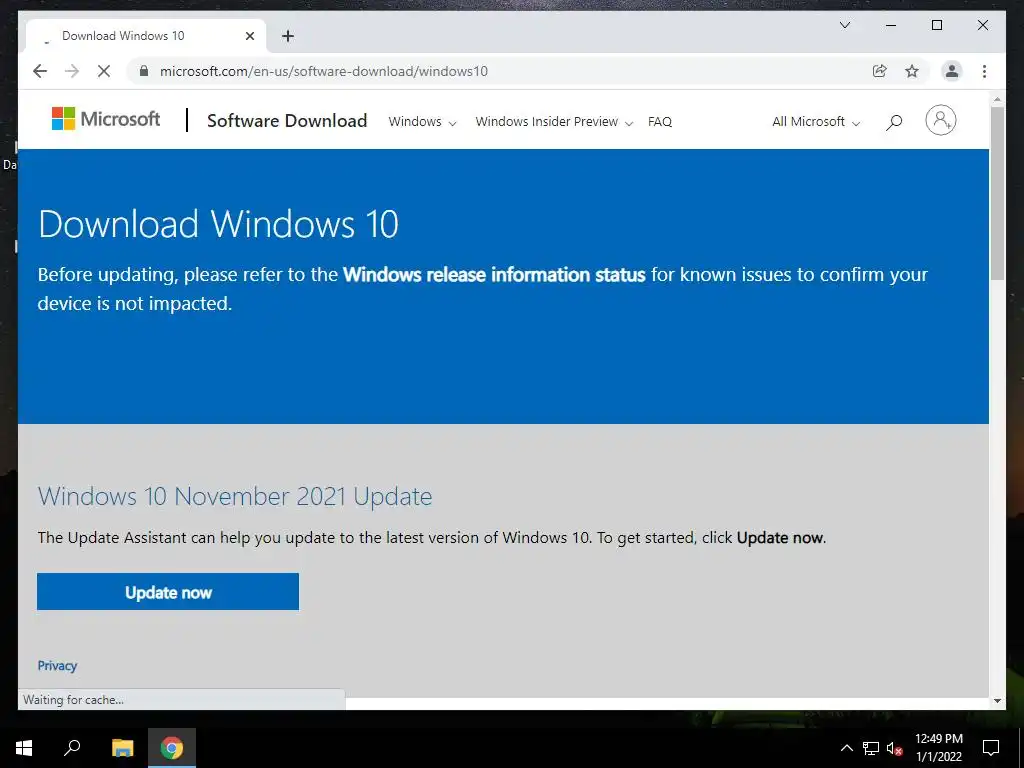
Task: Open the Chrome profile avatar
Action: point(952,71)
